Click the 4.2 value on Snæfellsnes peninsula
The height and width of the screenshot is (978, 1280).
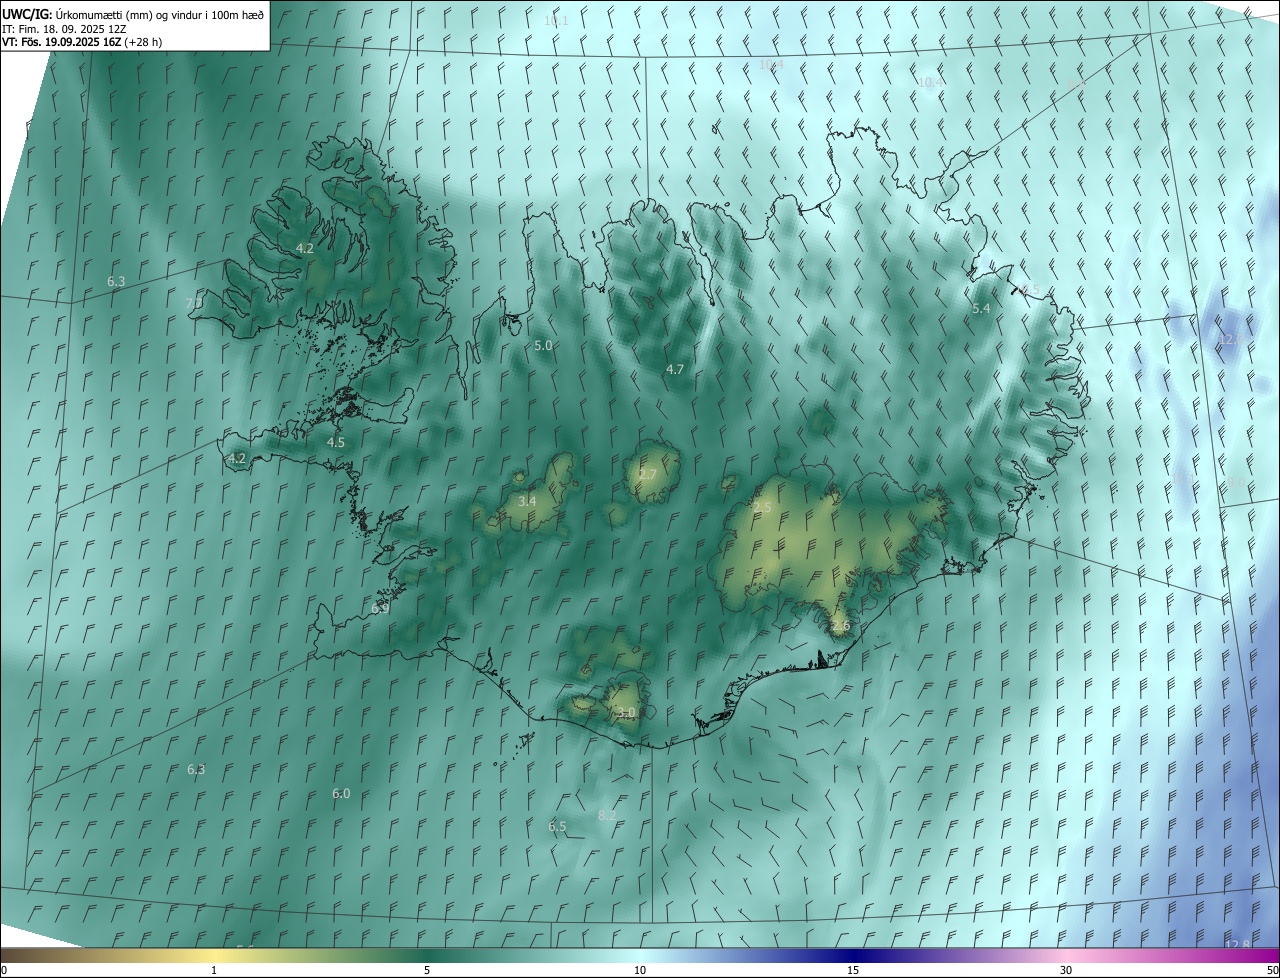coord(237,459)
